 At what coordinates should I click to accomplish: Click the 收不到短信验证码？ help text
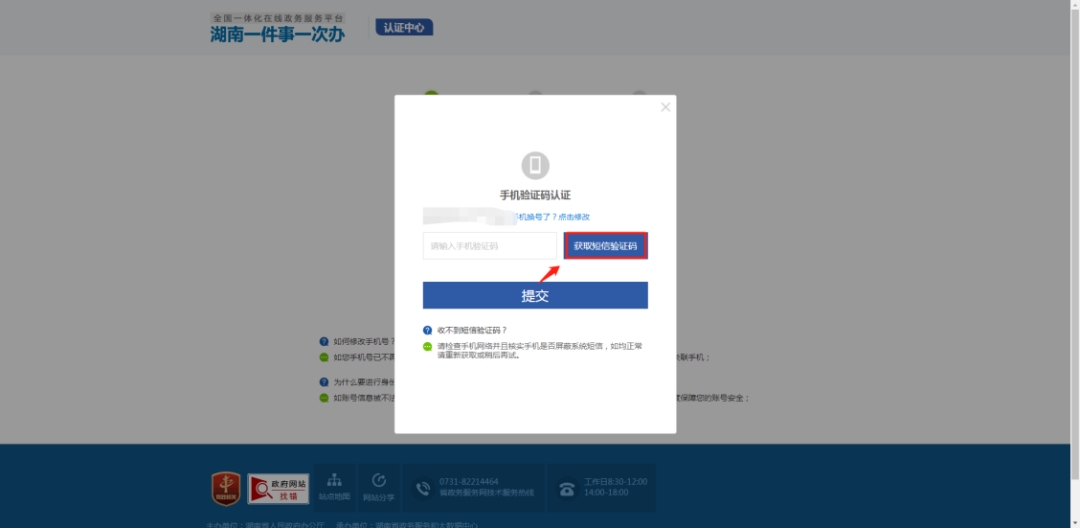pos(472,330)
